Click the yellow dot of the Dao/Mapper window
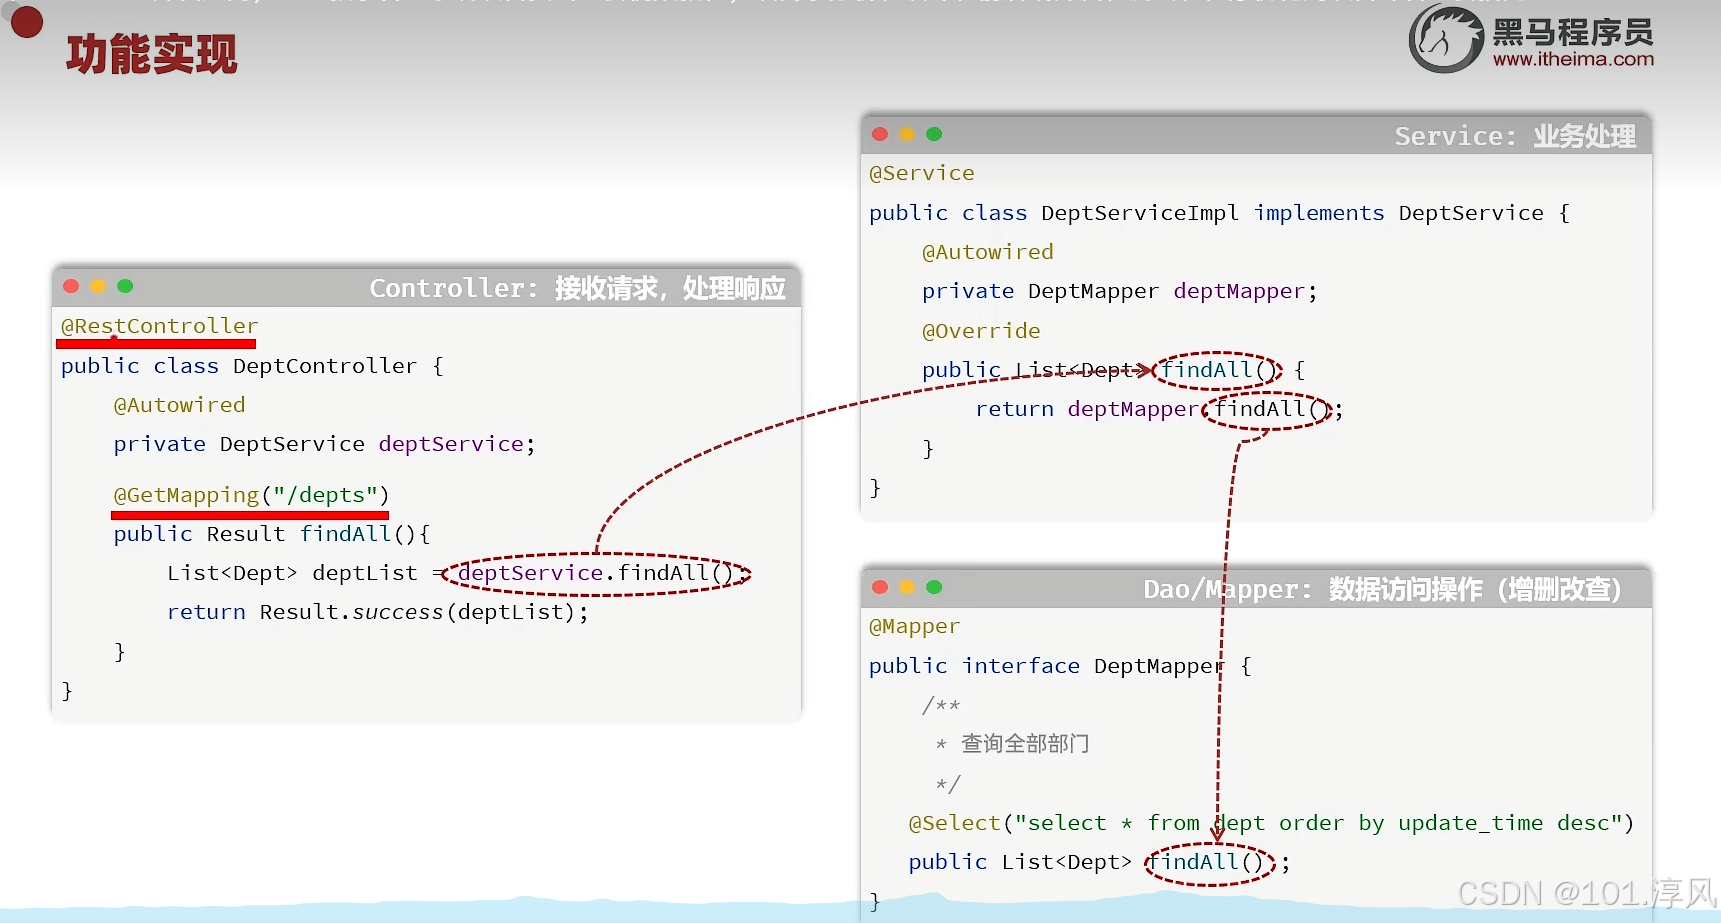Viewport: 1721px width, 923px height. coord(907,587)
